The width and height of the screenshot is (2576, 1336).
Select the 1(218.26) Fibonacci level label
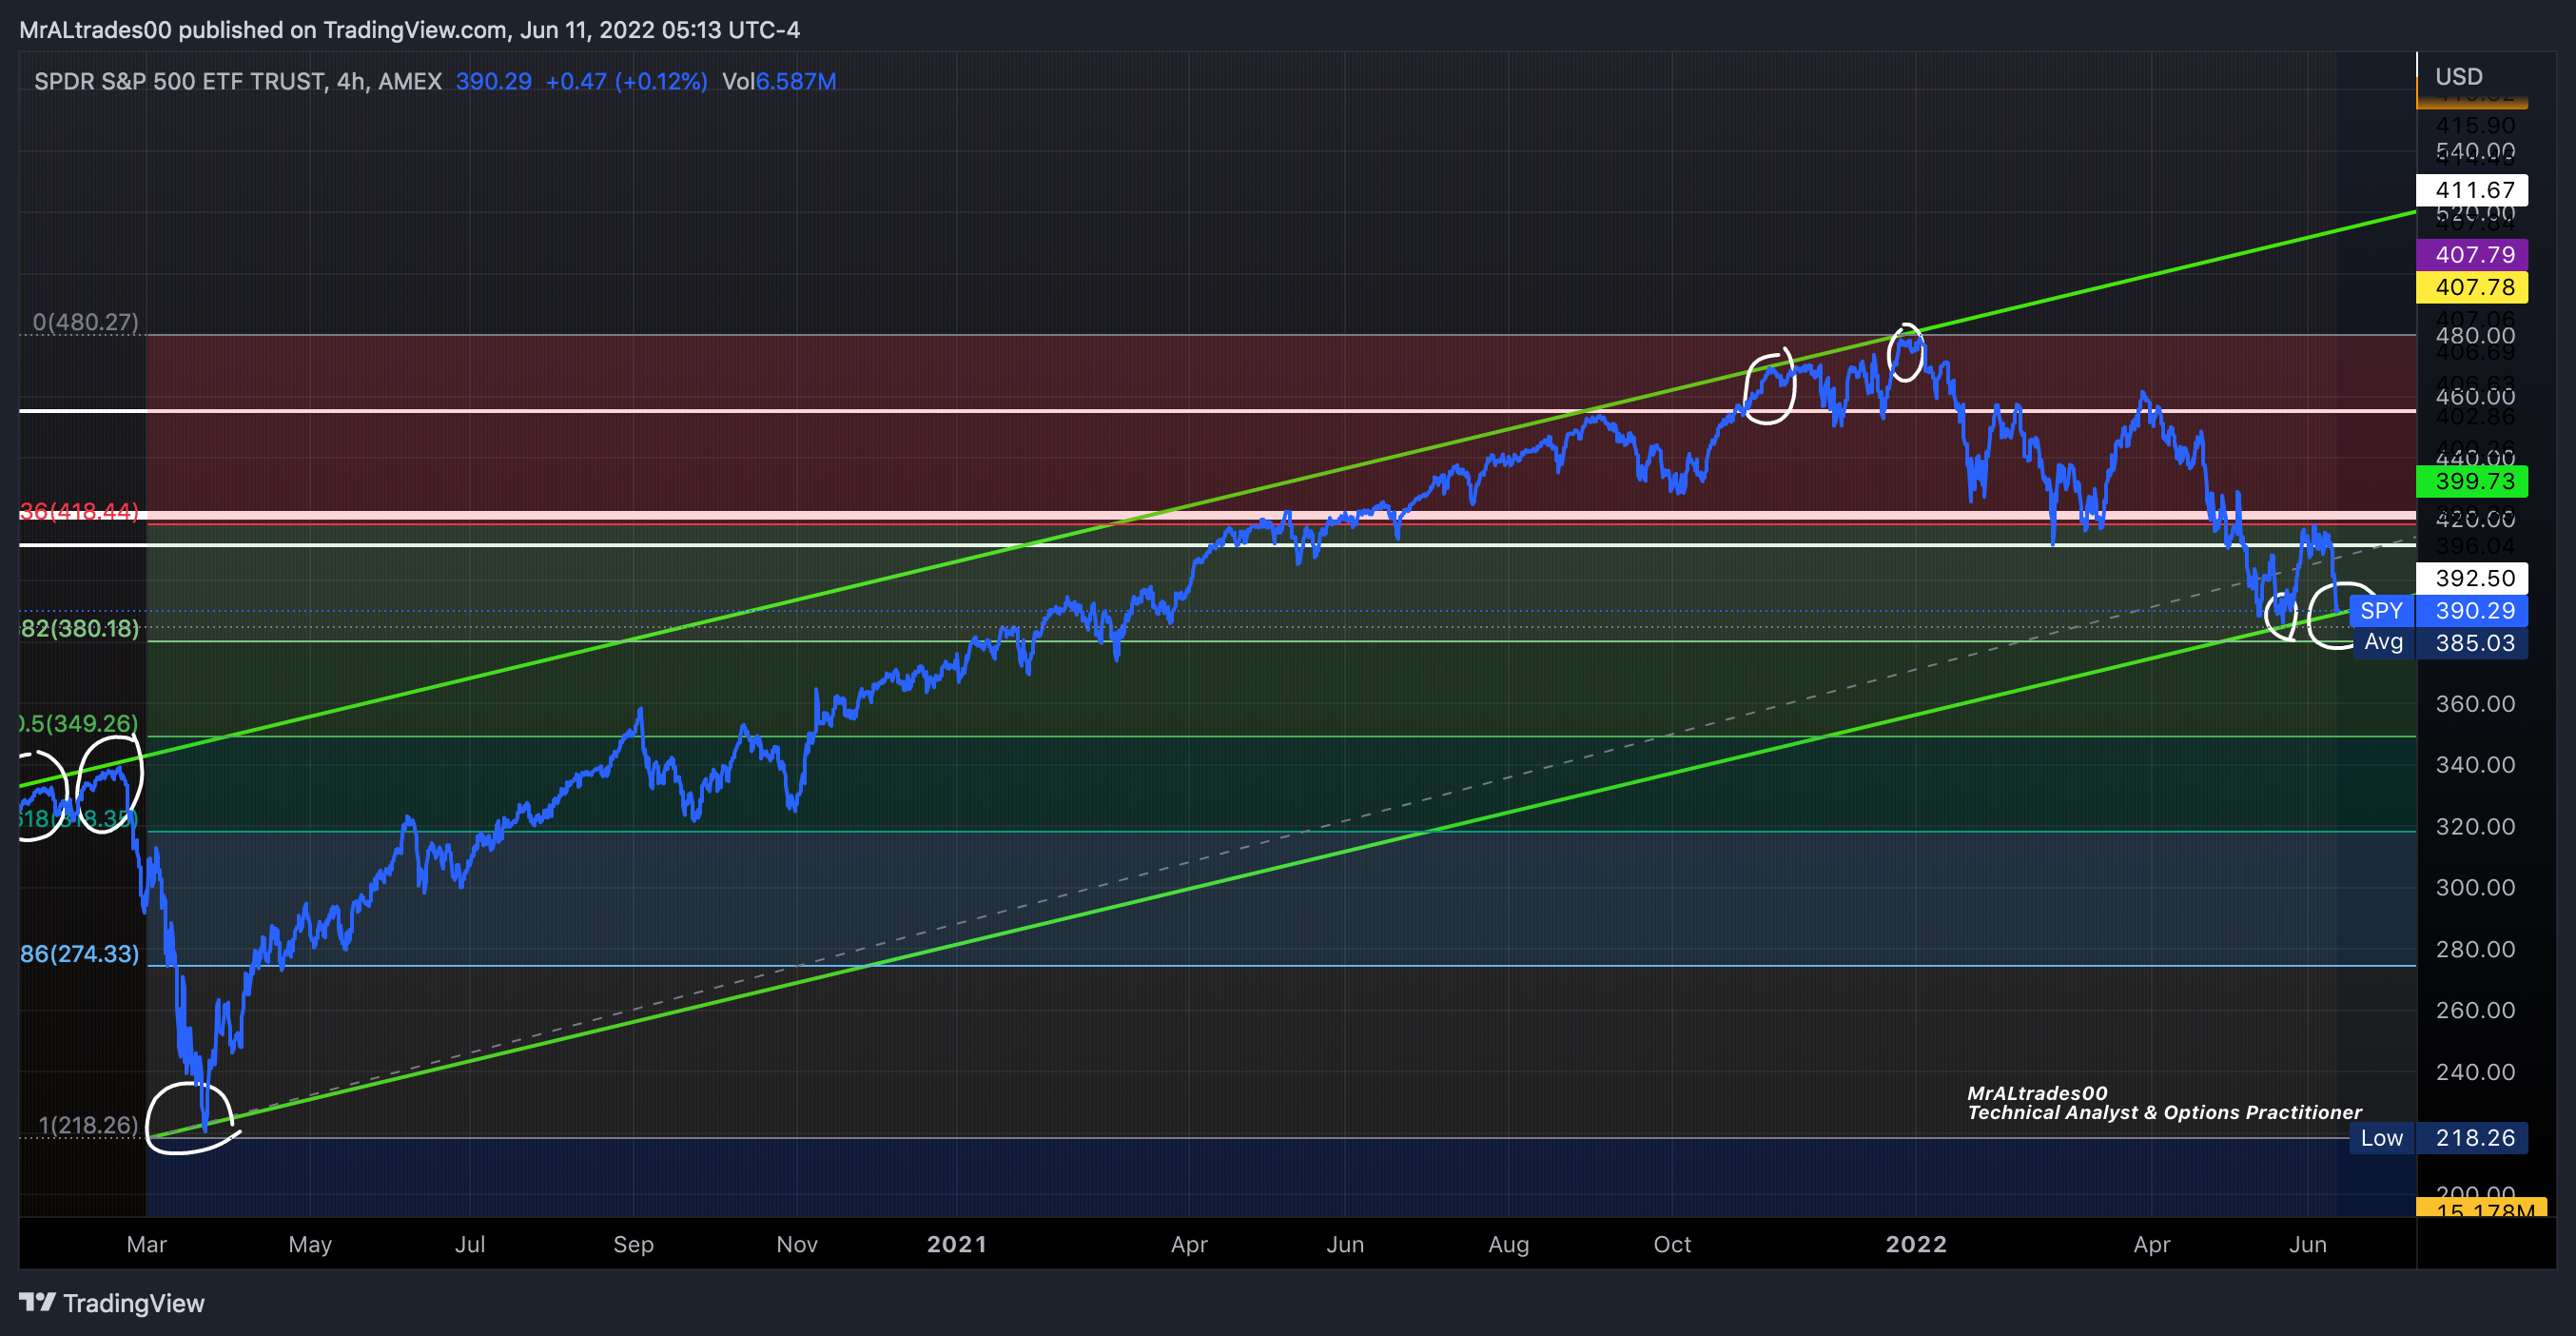pos(88,1125)
